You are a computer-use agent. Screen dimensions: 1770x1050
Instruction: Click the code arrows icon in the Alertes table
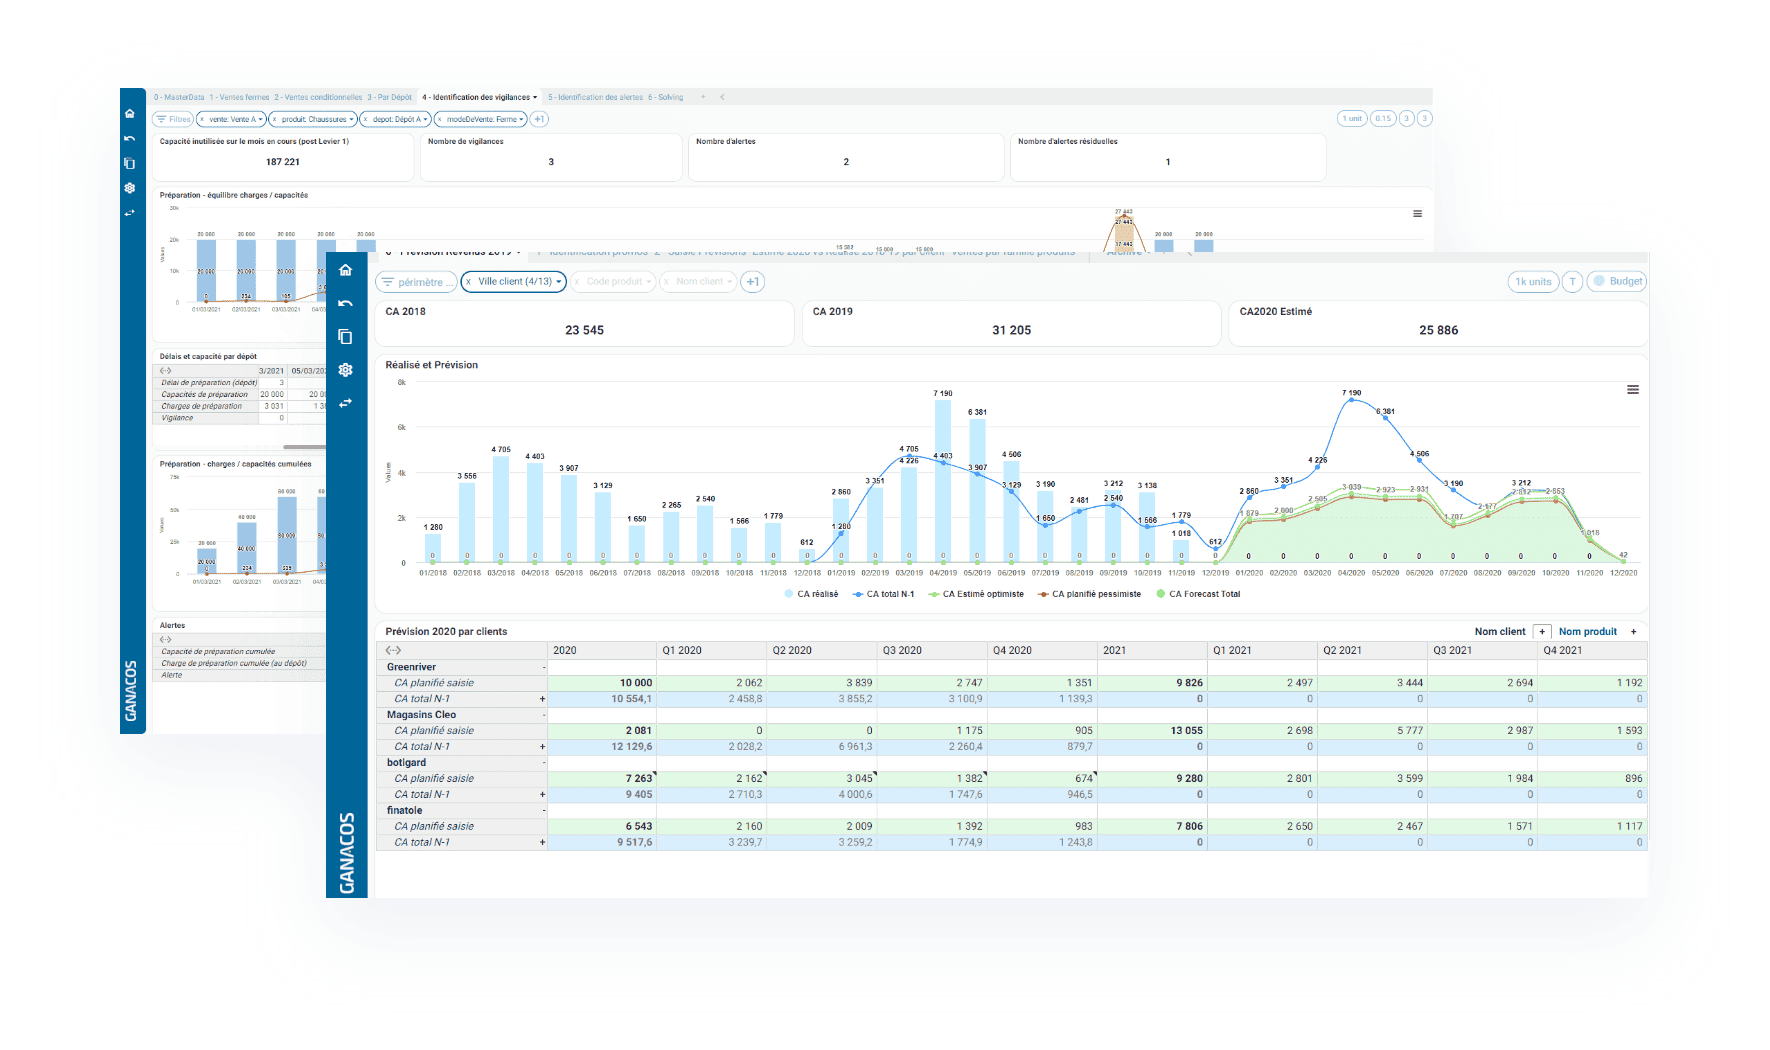pyautogui.click(x=166, y=640)
